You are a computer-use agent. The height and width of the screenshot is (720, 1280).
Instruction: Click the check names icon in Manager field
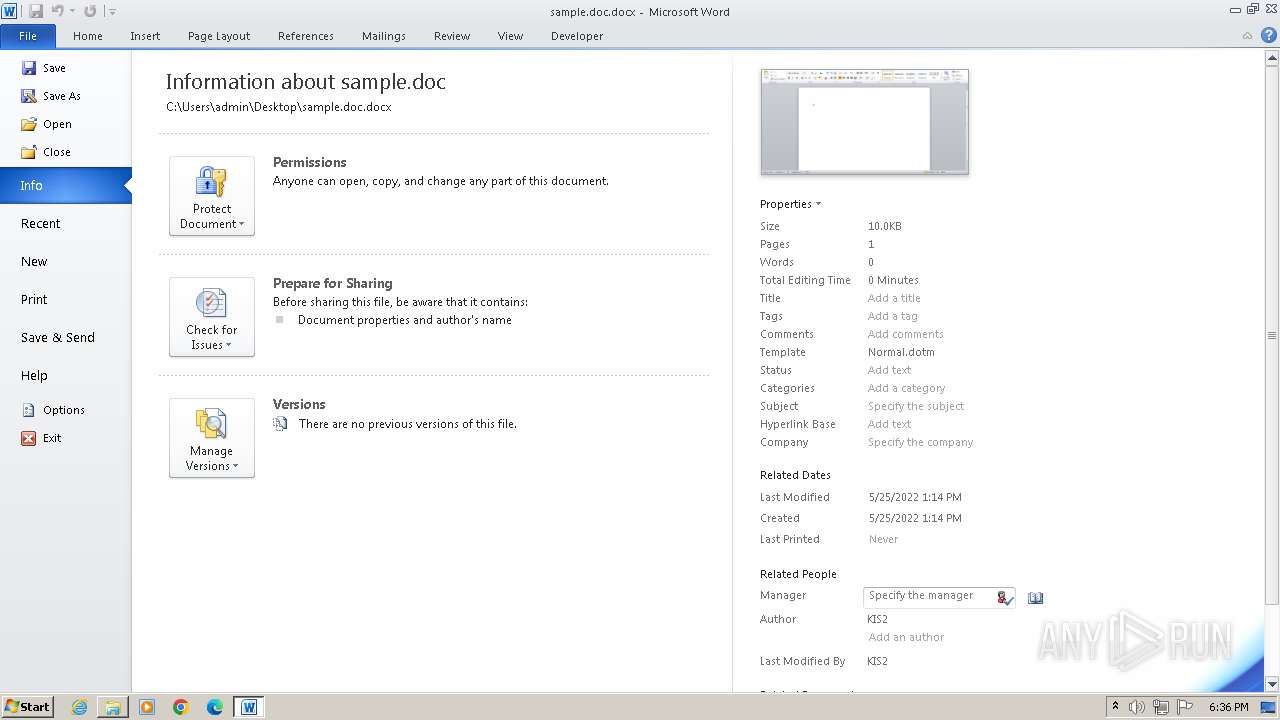click(x=1004, y=598)
